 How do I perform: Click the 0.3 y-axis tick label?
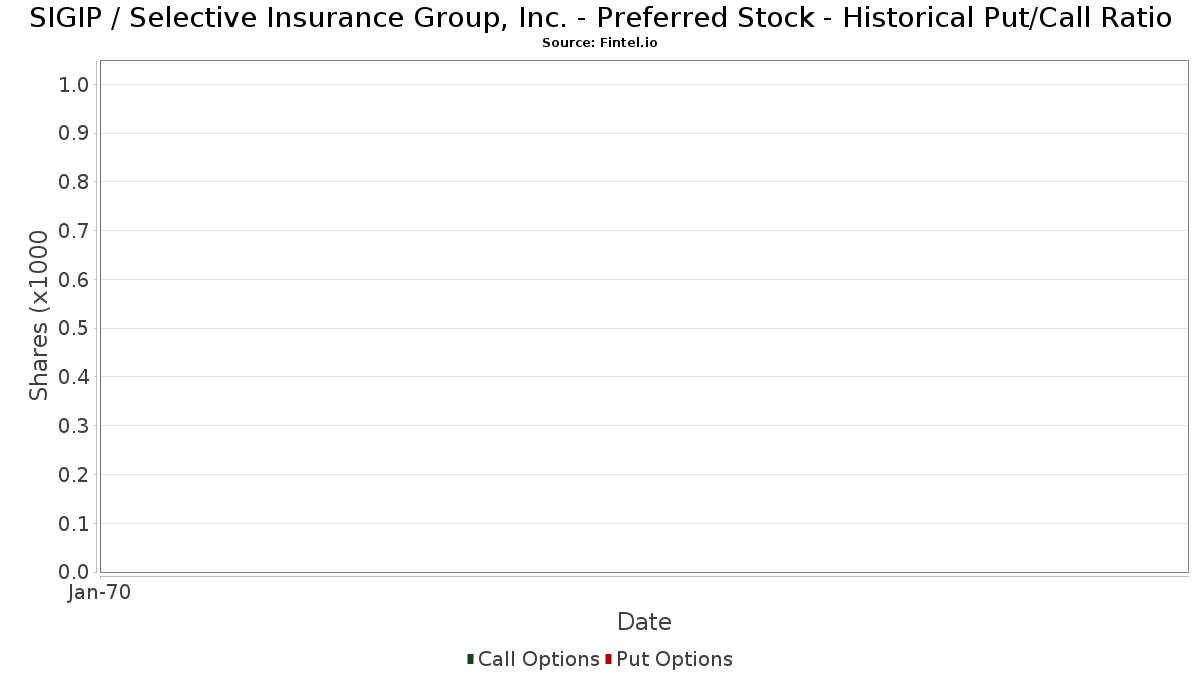click(74, 426)
